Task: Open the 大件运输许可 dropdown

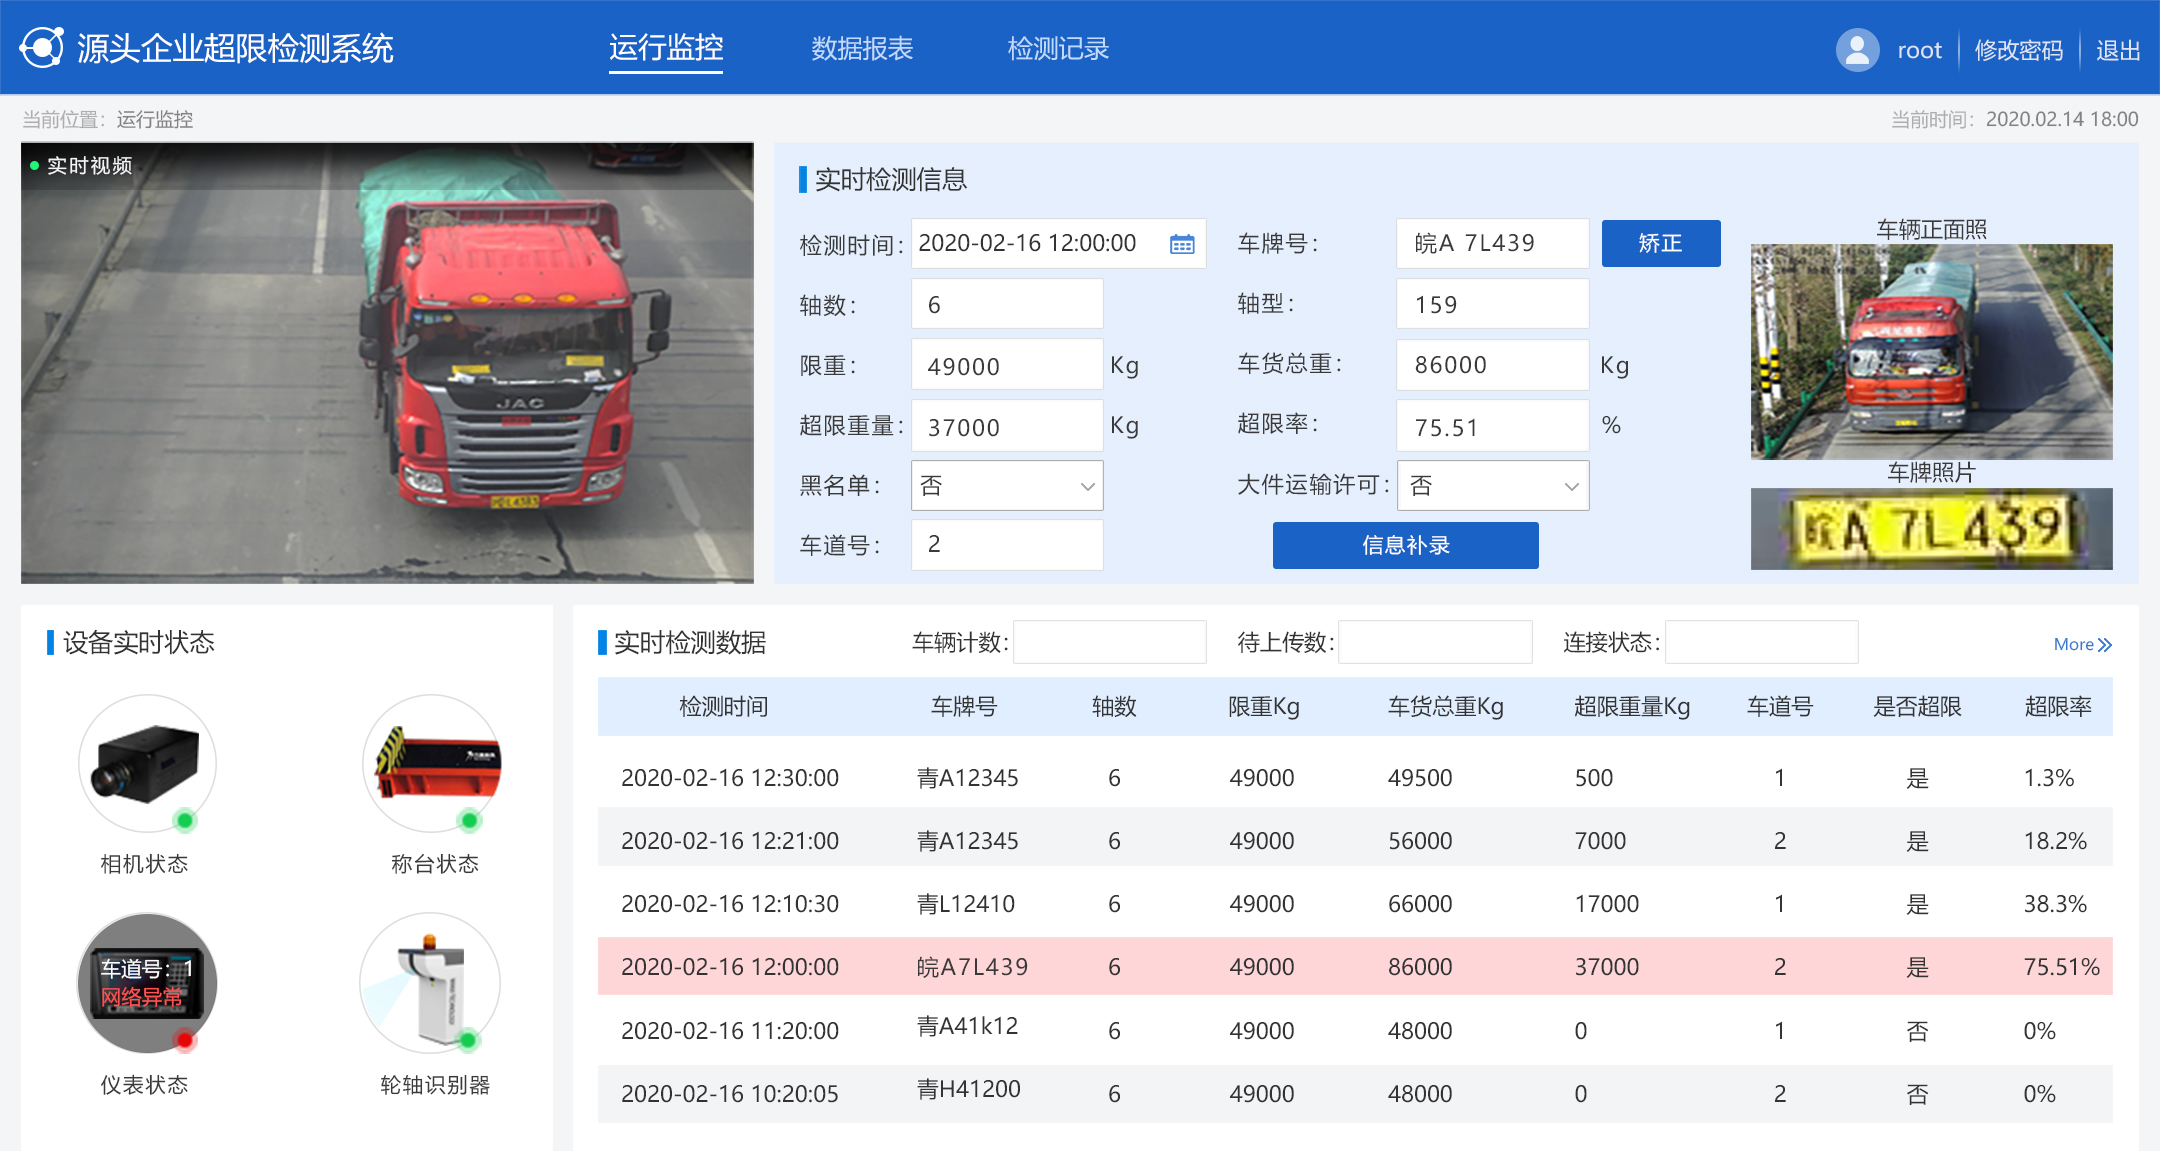Action: point(1492,486)
